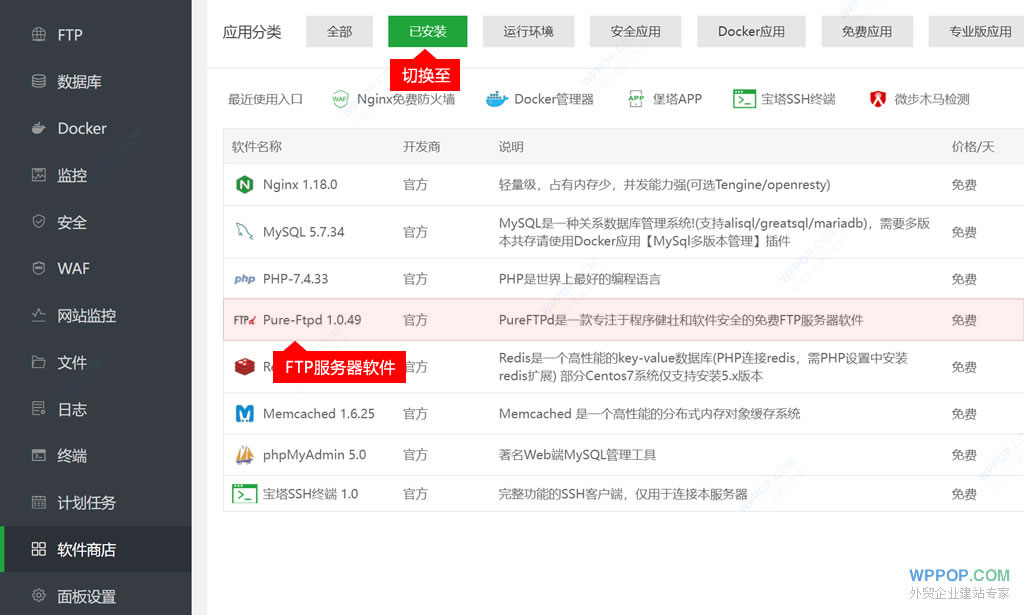Click the 微步木马检测 red shield icon
Screen dimensions: 1024x615
click(878, 99)
